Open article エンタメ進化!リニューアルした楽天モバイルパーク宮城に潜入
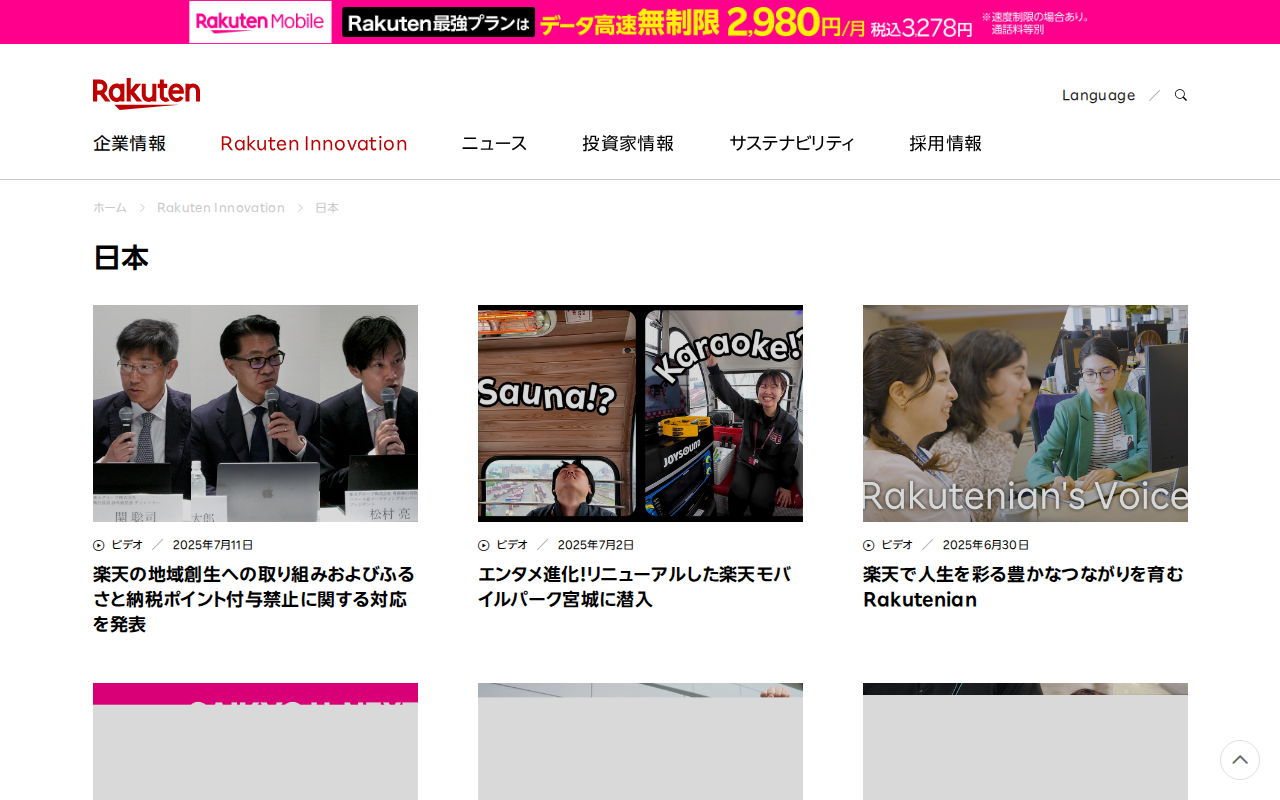This screenshot has width=1280, height=800. [635, 586]
